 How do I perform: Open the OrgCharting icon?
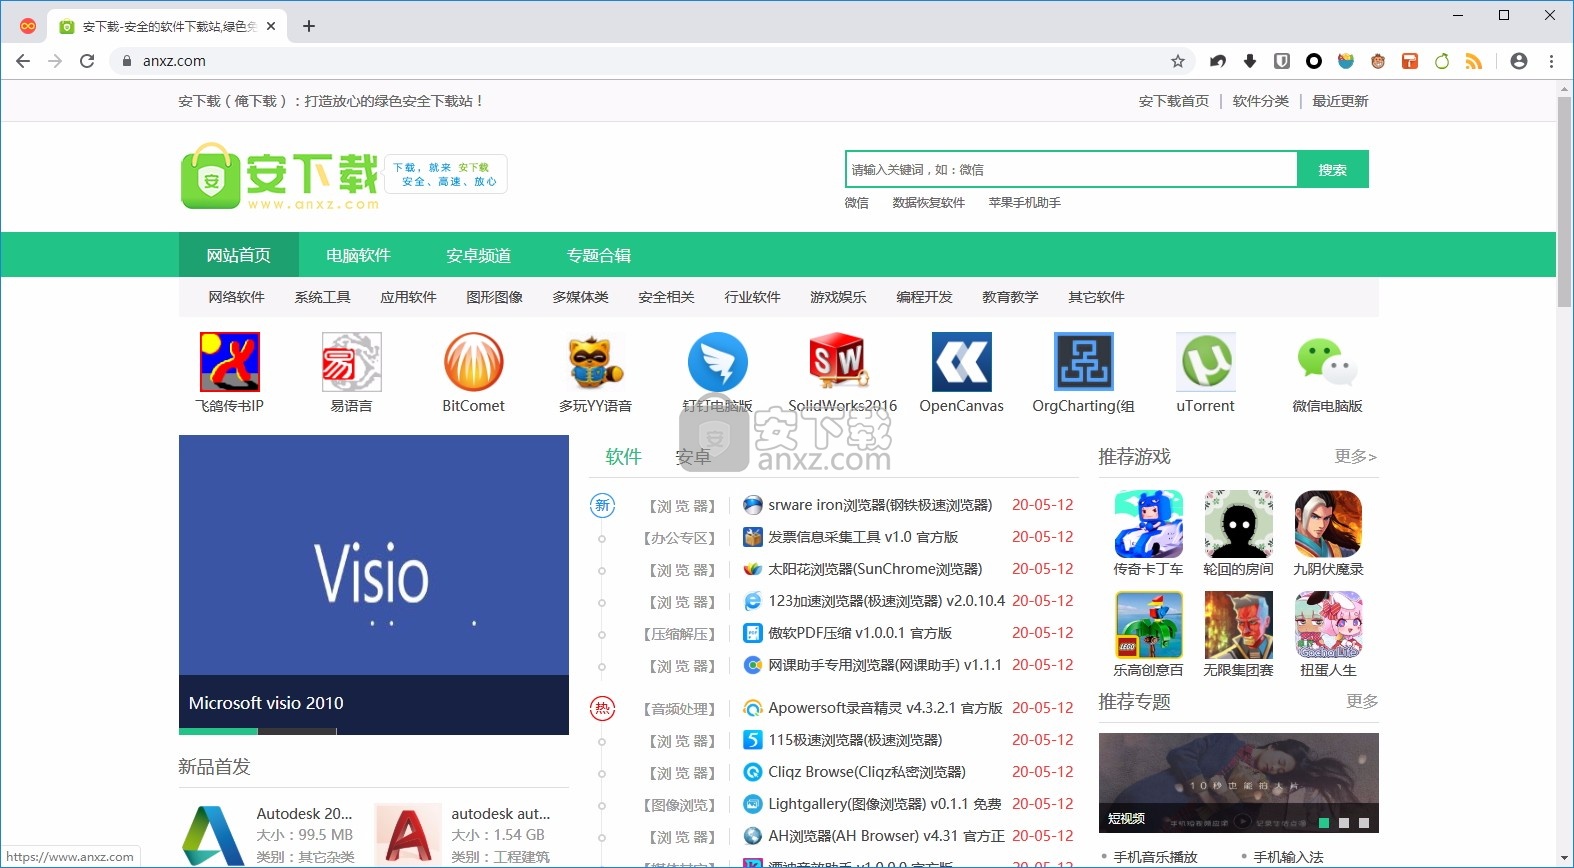tap(1084, 362)
